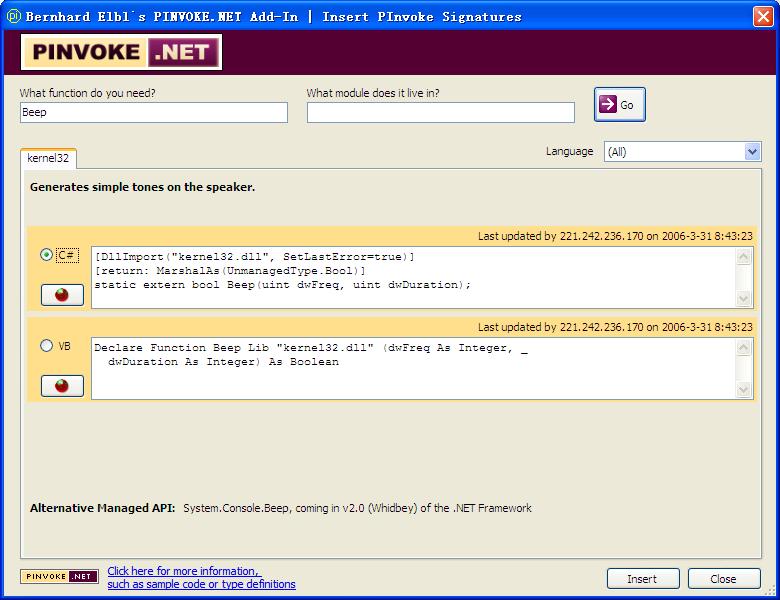This screenshot has height=600, width=780.
Task: Open the Language dropdown list
Action: click(752, 151)
